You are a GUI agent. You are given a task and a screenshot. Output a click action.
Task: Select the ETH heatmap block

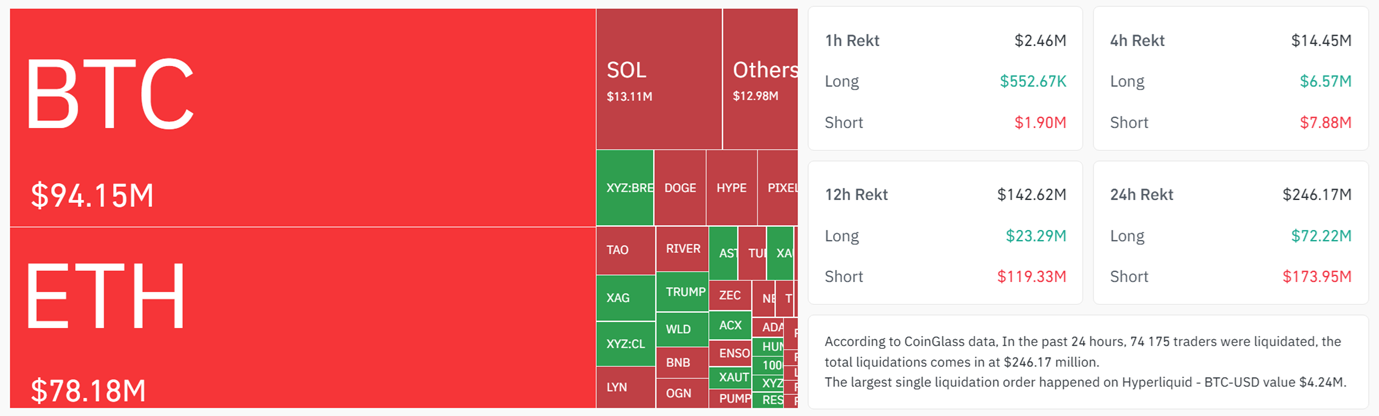point(302,317)
